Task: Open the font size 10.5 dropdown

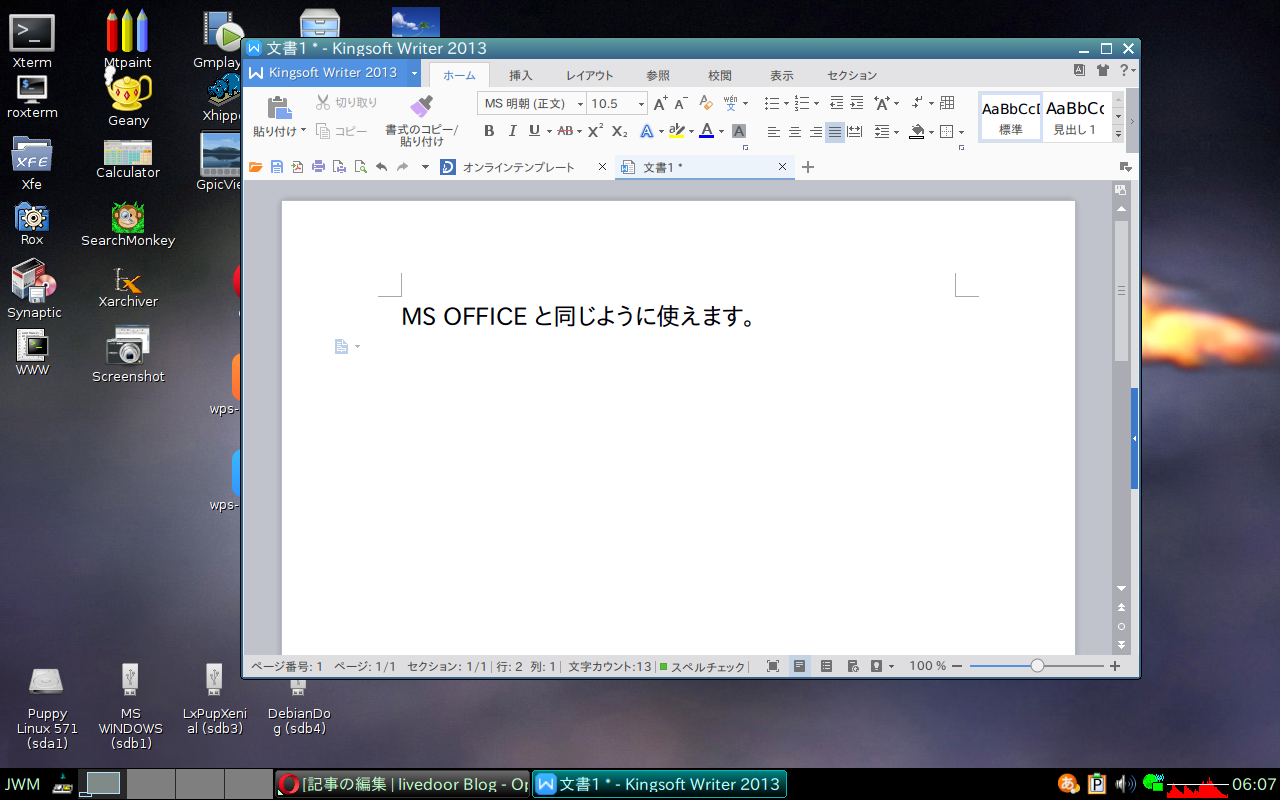Action: point(641,104)
